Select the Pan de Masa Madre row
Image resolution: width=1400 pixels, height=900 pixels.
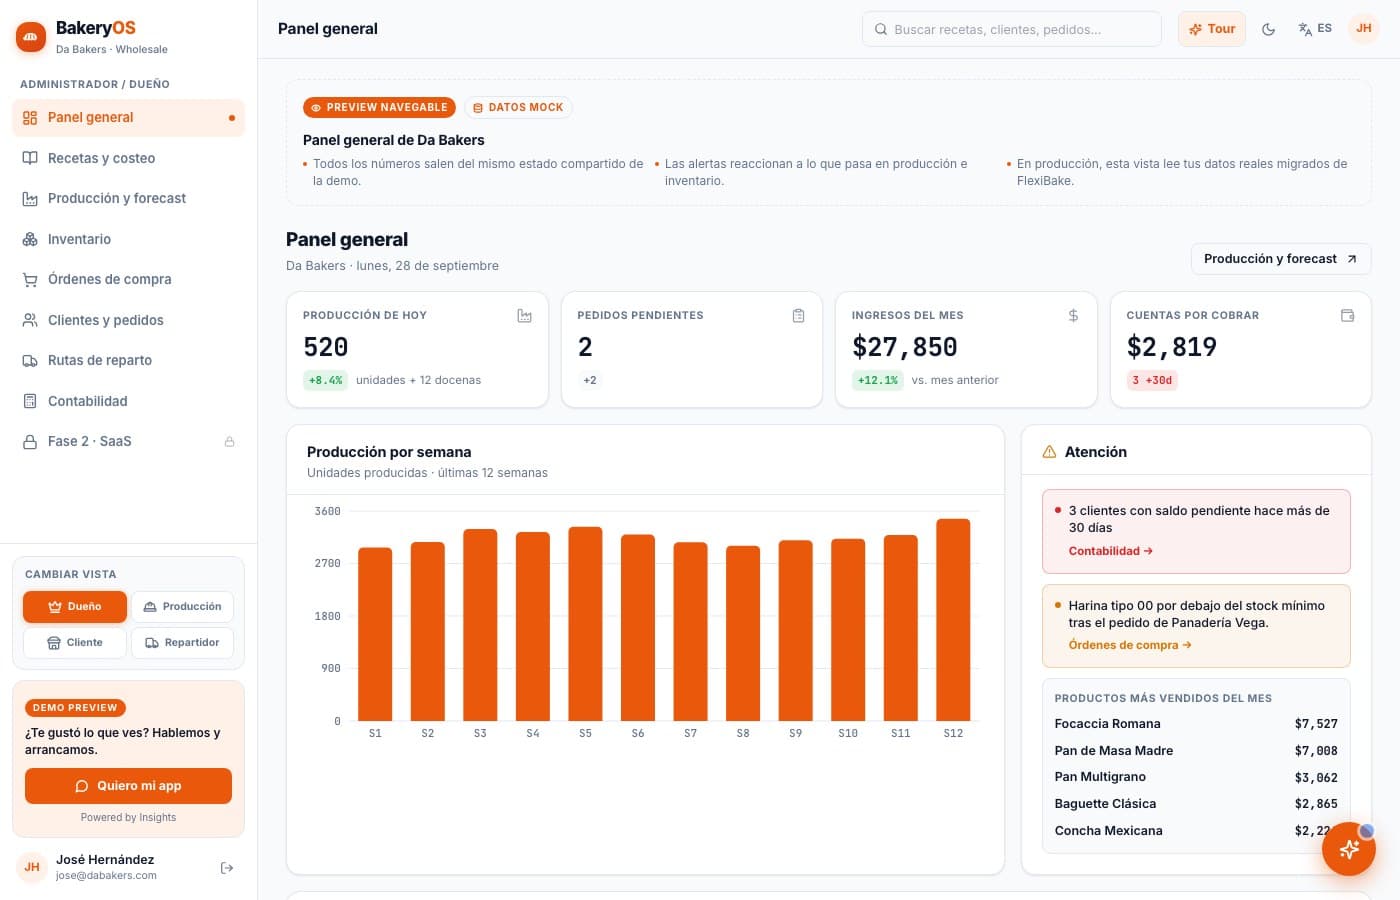click(1196, 751)
